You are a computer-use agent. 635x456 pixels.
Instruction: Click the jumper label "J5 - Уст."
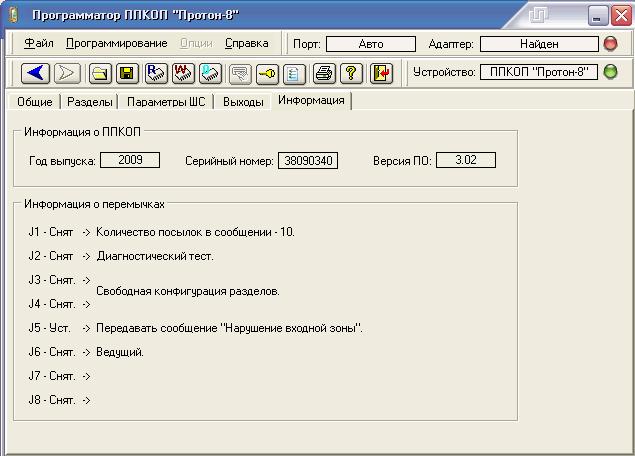(x=49, y=328)
